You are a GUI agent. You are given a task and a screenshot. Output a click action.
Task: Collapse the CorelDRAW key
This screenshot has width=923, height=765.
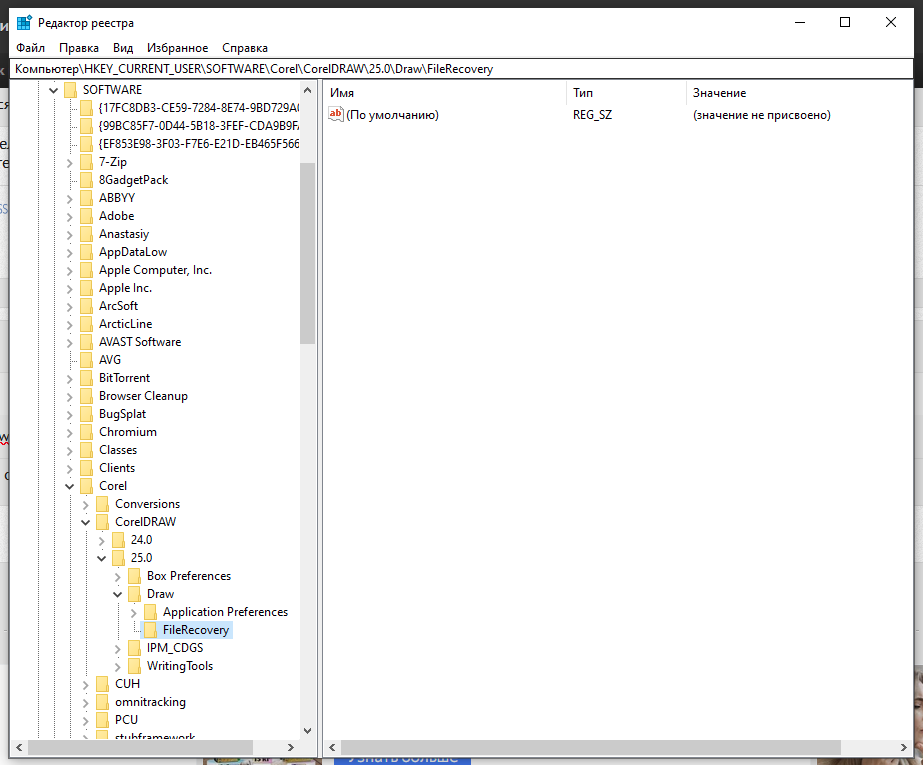coord(85,522)
